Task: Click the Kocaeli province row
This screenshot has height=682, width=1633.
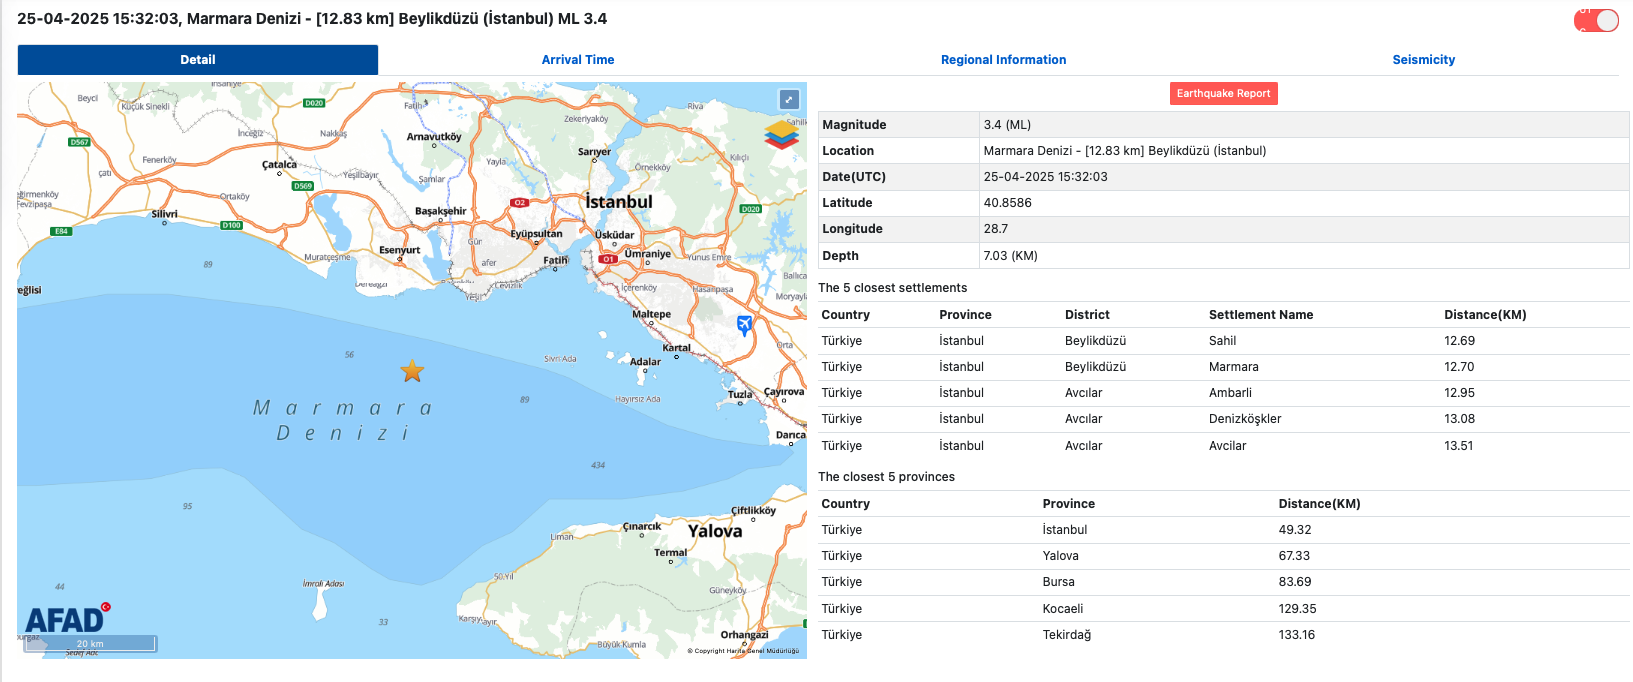Action: 1223,609
